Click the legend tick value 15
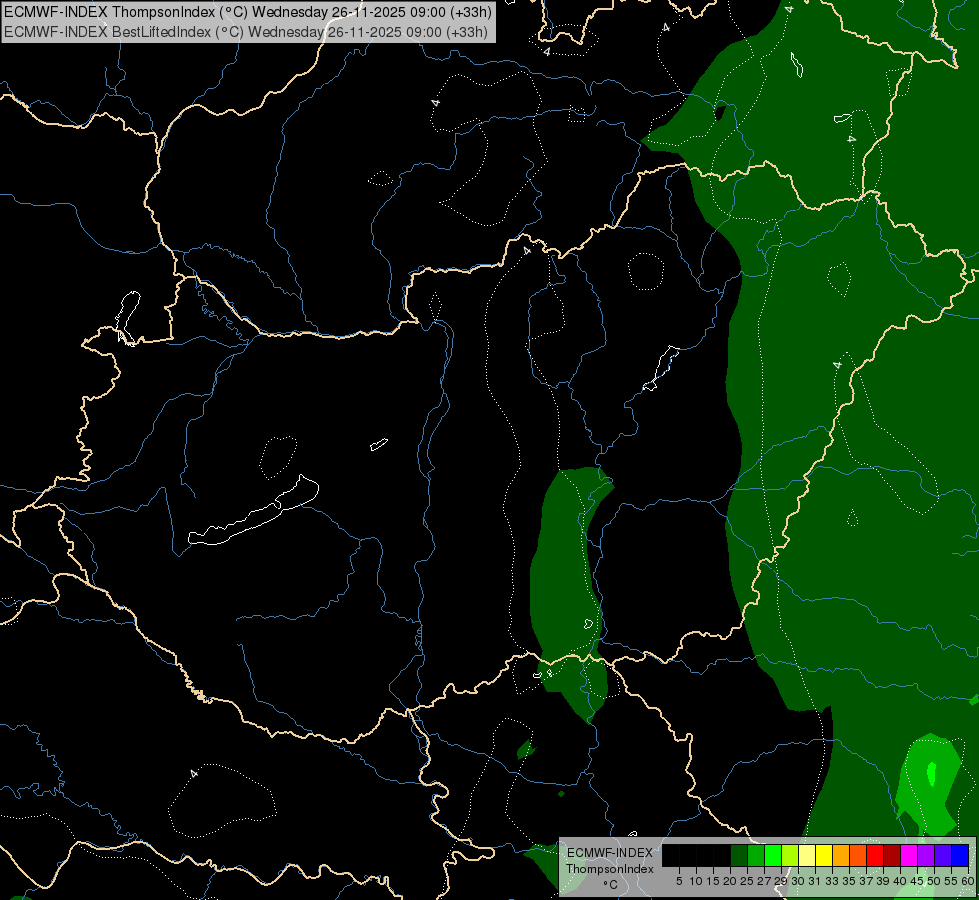979x900 pixels. pos(713,881)
